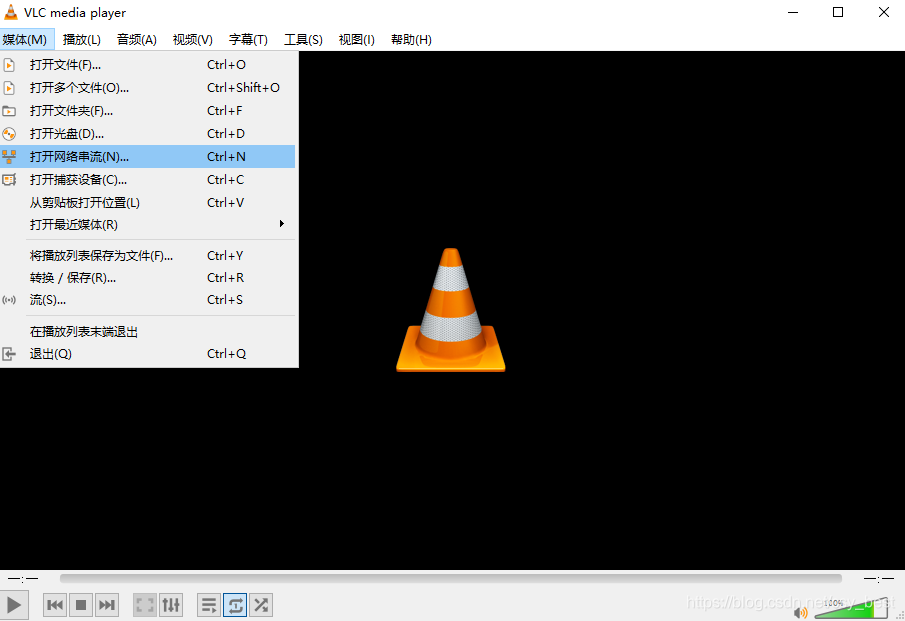Click the Play button

(x=13, y=605)
